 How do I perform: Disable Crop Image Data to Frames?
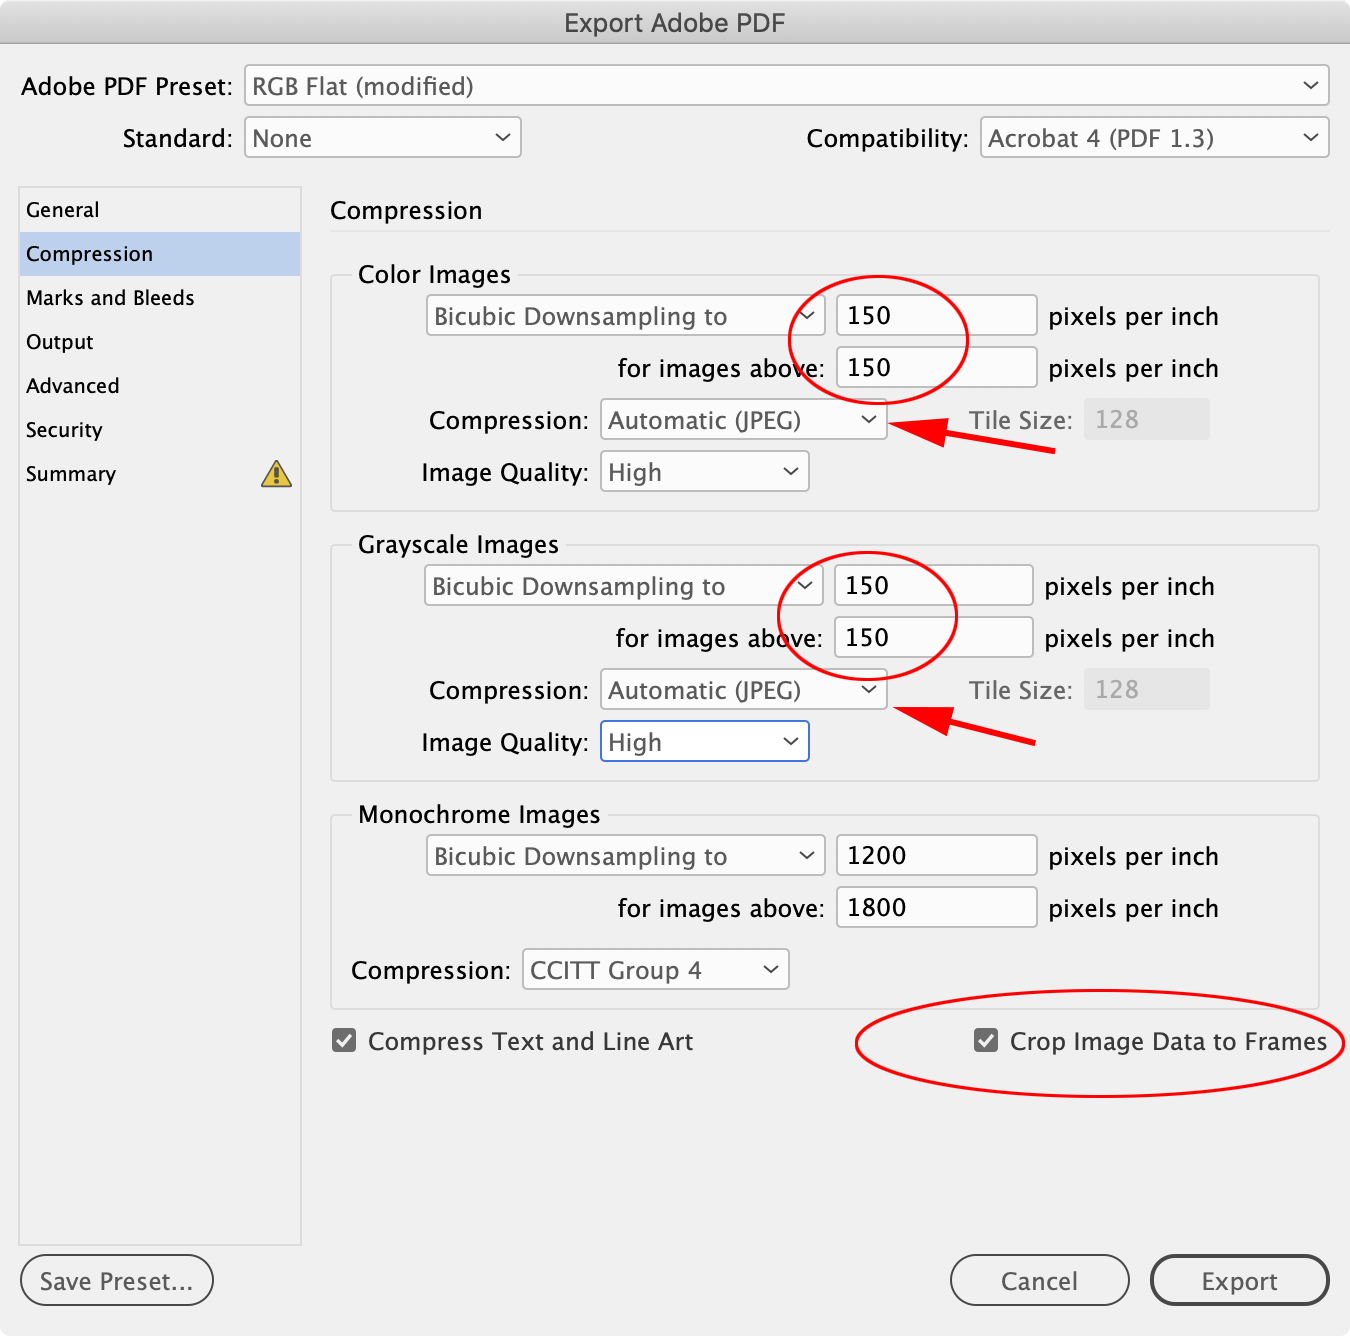coord(986,1040)
